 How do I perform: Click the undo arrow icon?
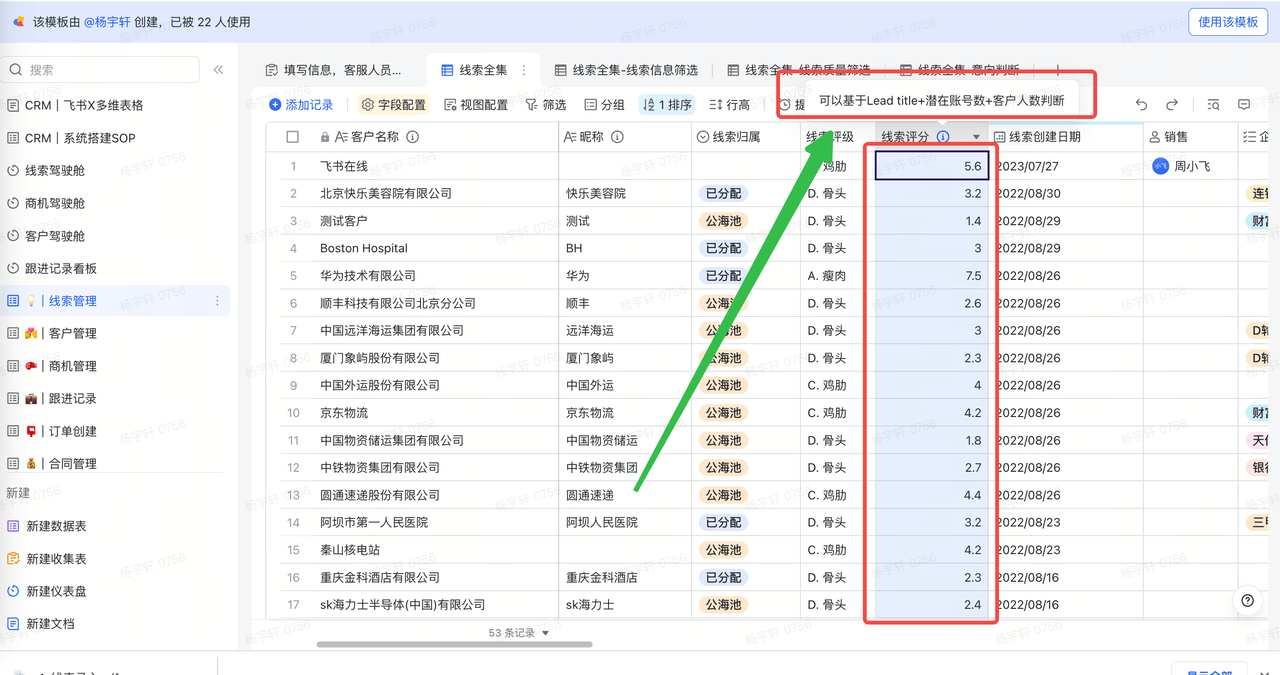coord(1142,105)
